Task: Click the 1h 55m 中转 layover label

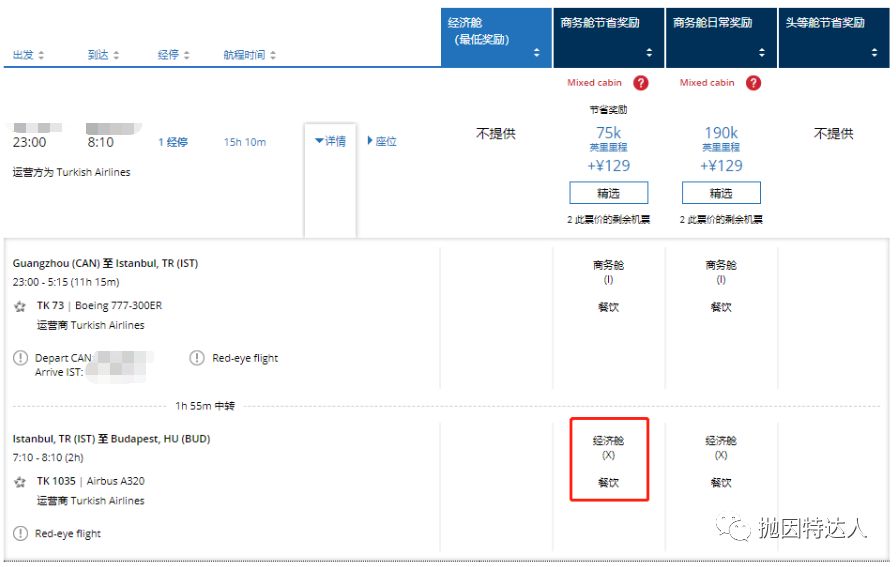Action: pos(205,406)
